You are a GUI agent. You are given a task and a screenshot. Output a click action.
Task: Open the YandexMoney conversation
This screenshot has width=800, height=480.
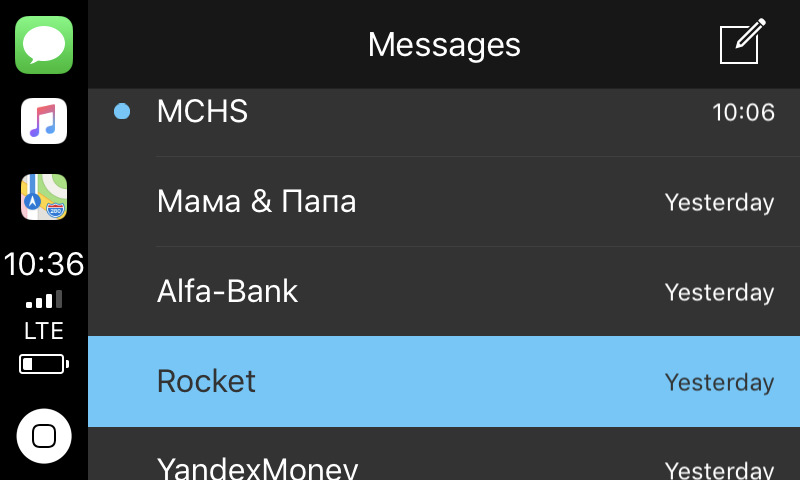(x=444, y=454)
